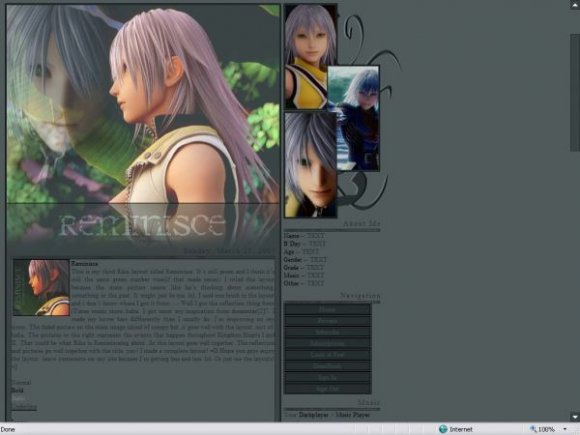This screenshot has width=580, height=435.
Task: Click the 'Name -- TEXT' line
Action: tap(304, 236)
